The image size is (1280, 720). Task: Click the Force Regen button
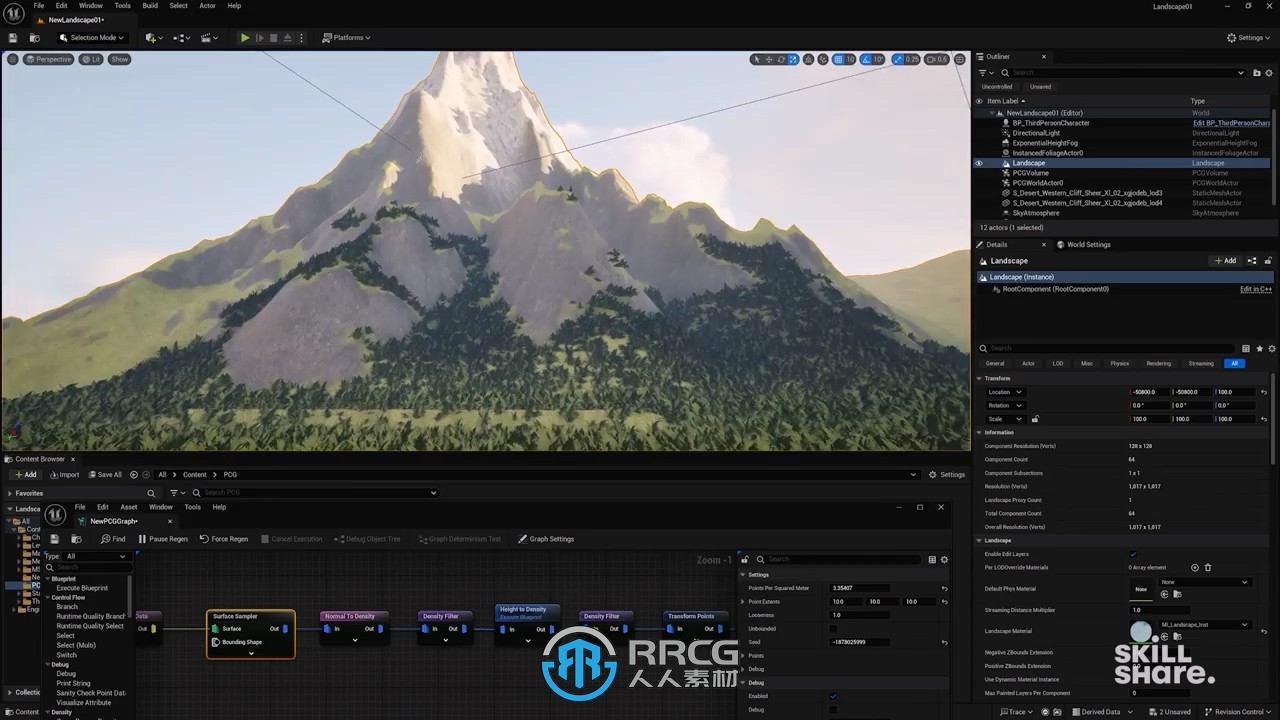(x=224, y=539)
